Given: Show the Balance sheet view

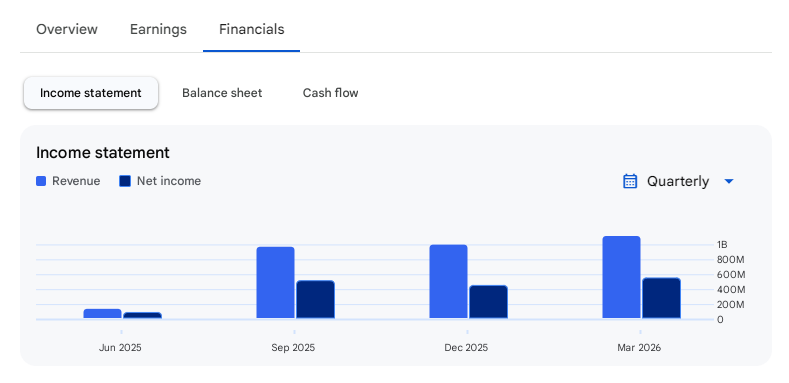Looking at the screenshot, I should point(222,93).
